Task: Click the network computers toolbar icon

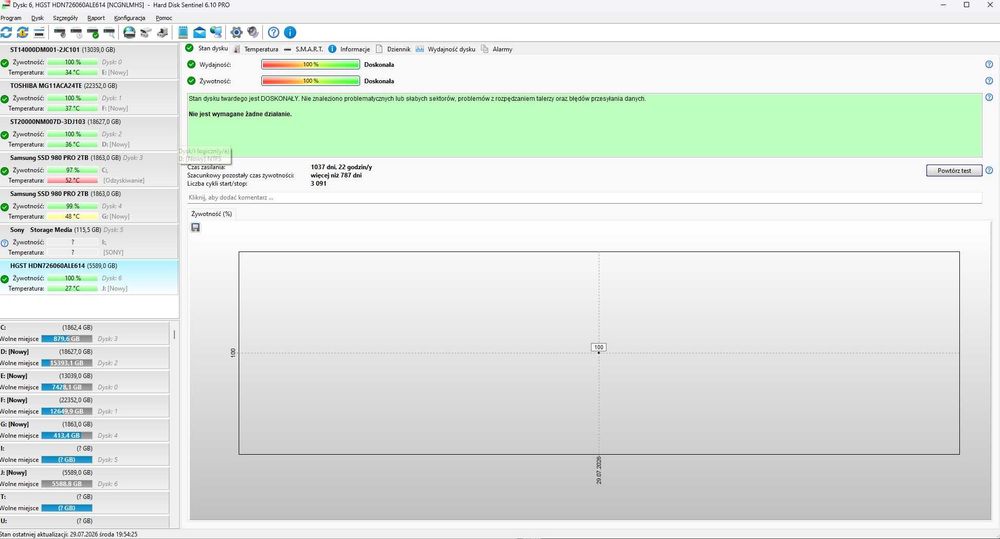Action: click(216, 33)
